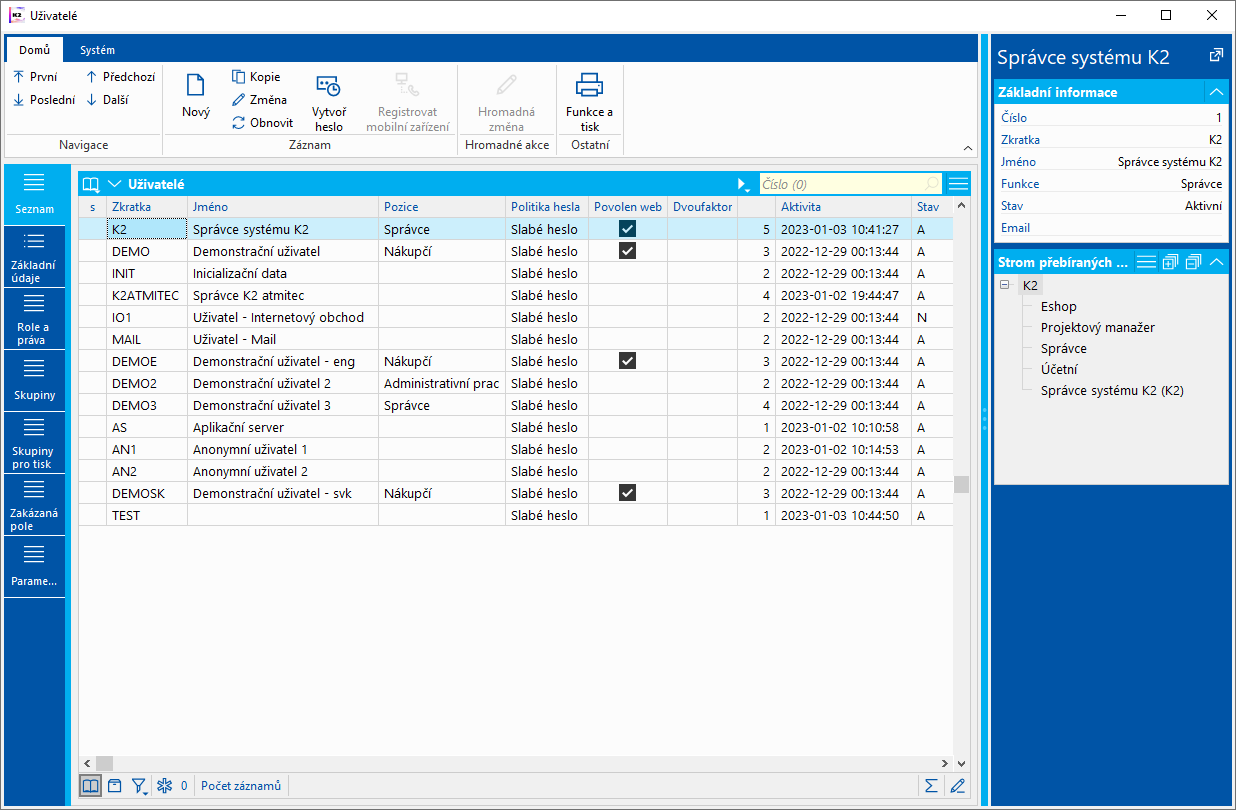Click the Číslo search field
1236x810 pixels.
point(850,184)
